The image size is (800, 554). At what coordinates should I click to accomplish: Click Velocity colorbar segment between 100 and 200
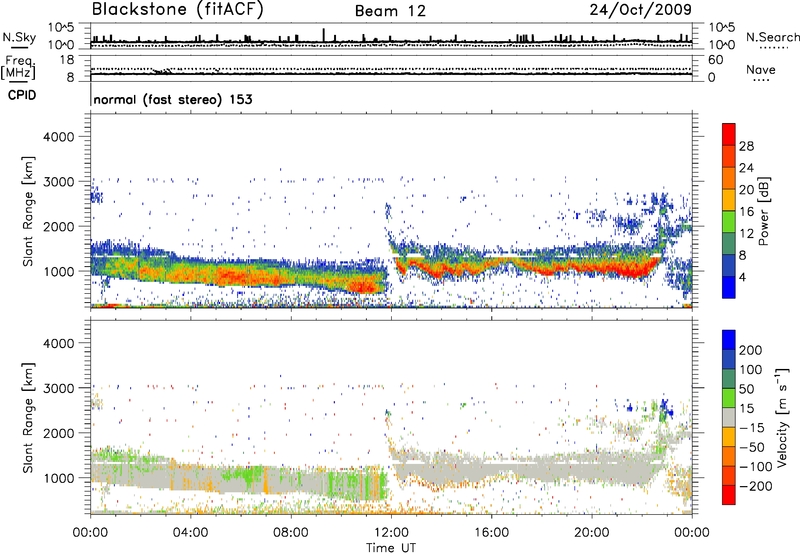coord(729,359)
